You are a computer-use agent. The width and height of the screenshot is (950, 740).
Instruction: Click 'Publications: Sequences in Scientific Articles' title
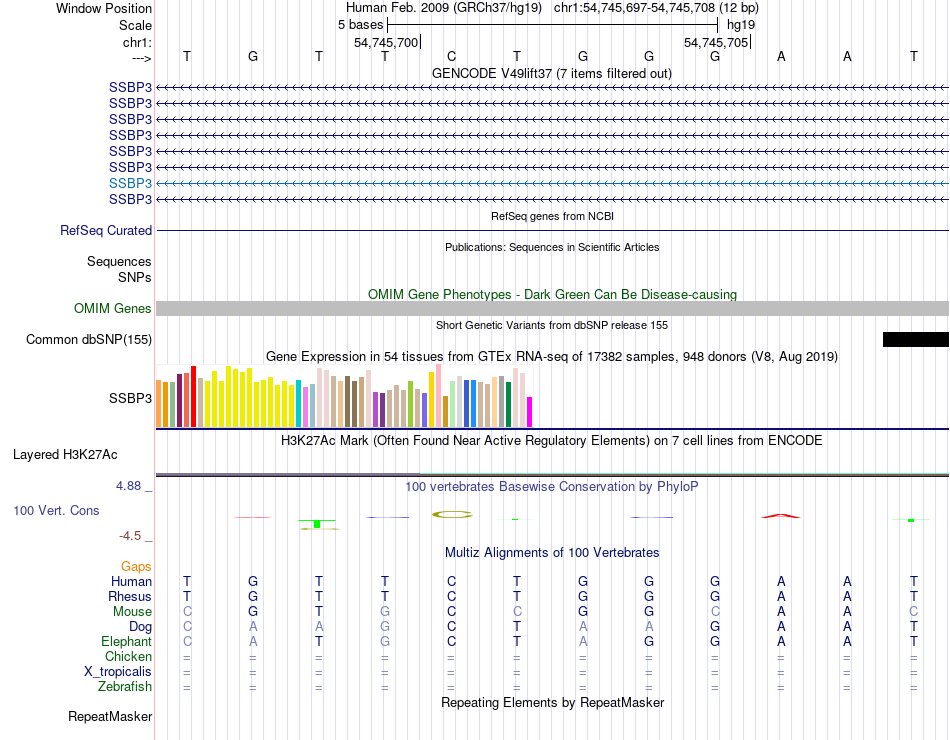point(552,247)
